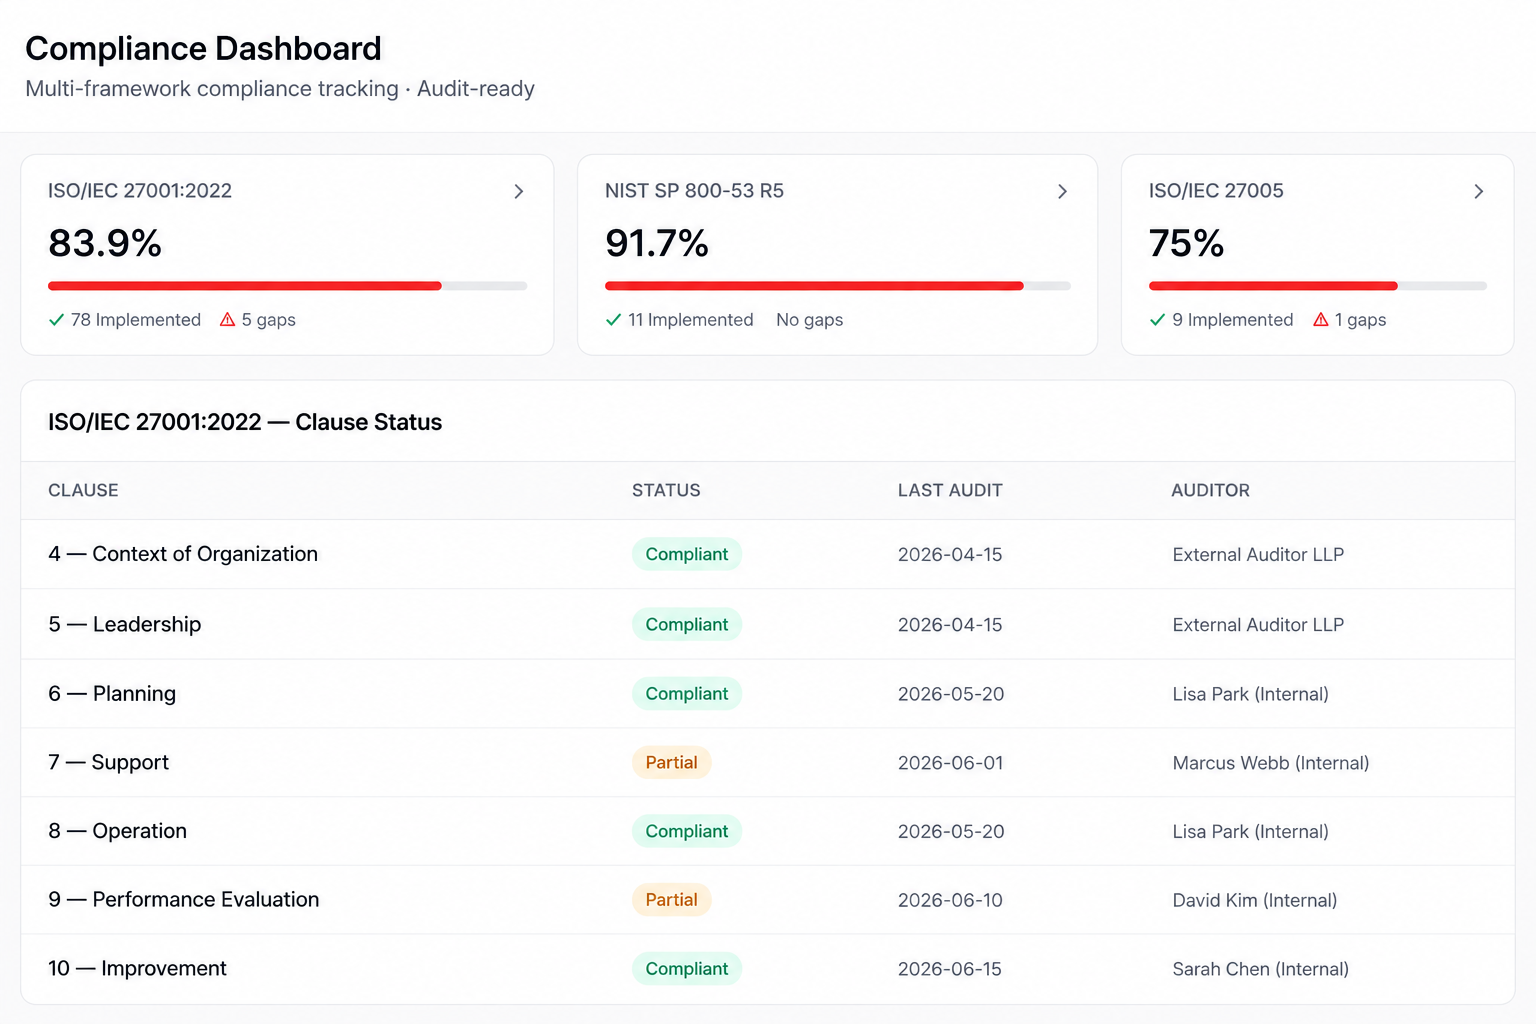Click the '9 Implemented' text
Screen dimensions: 1536x1024
click(1232, 320)
